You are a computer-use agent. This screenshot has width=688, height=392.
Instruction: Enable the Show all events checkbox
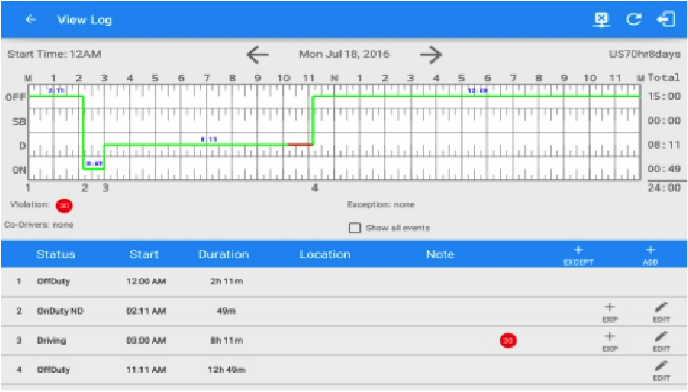coord(355,227)
